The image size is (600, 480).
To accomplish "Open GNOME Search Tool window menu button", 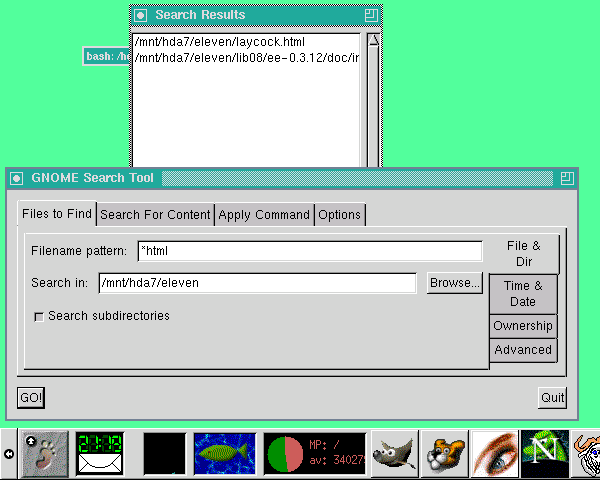I will point(16,178).
